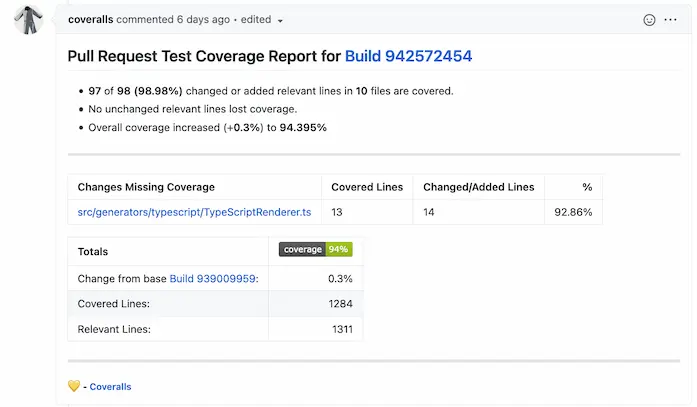Screen dimensions: 697x407
Task: Click the Changed/Added Lines column header
Action: [478, 187]
